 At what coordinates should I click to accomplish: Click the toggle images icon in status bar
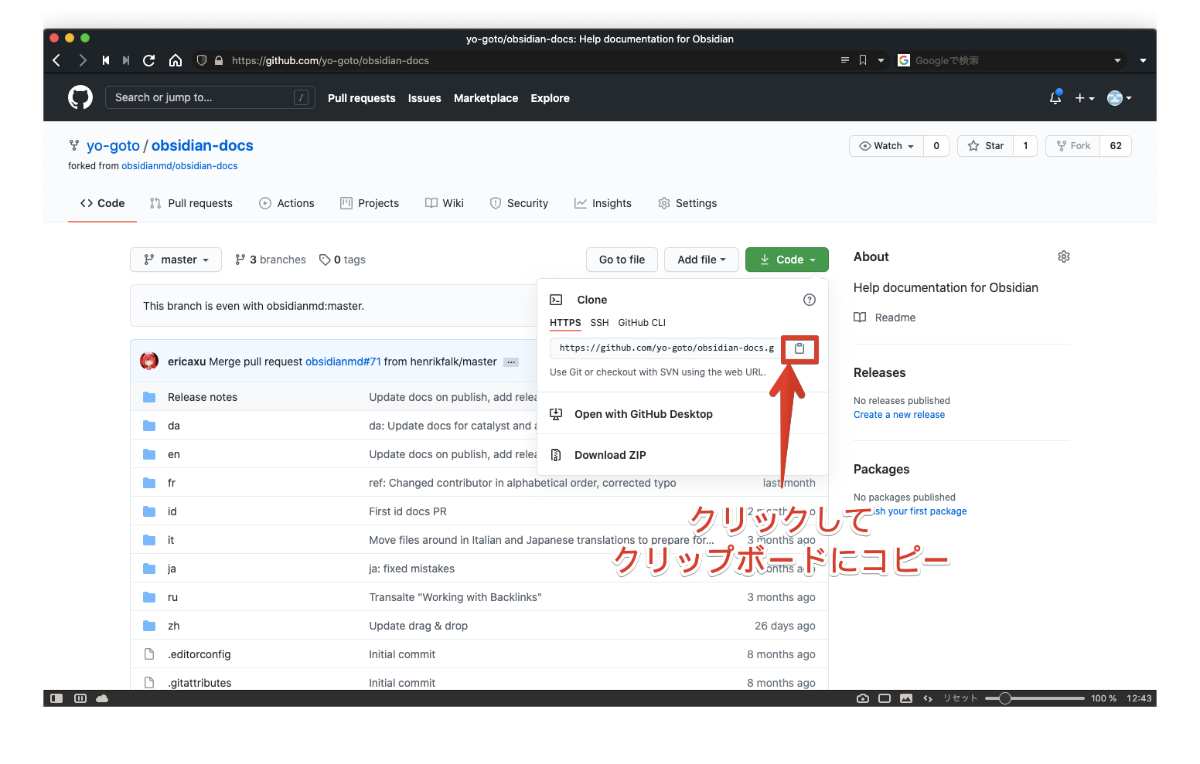click(x=906, y=698)
